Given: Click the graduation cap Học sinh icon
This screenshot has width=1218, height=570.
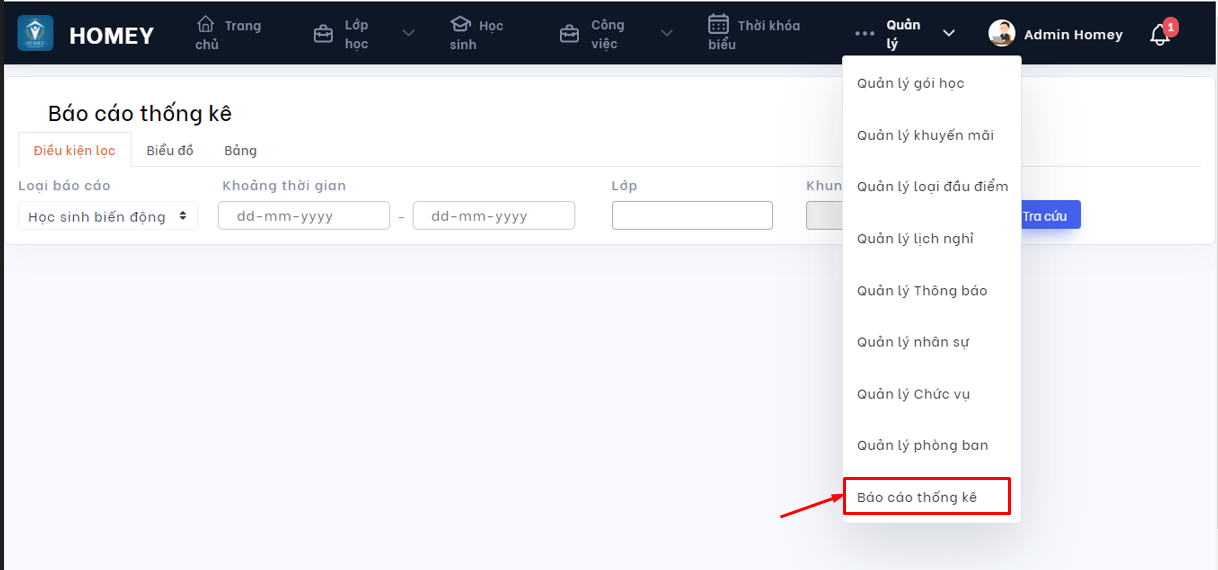Looking at the screenshot, I should pos(460,24).
